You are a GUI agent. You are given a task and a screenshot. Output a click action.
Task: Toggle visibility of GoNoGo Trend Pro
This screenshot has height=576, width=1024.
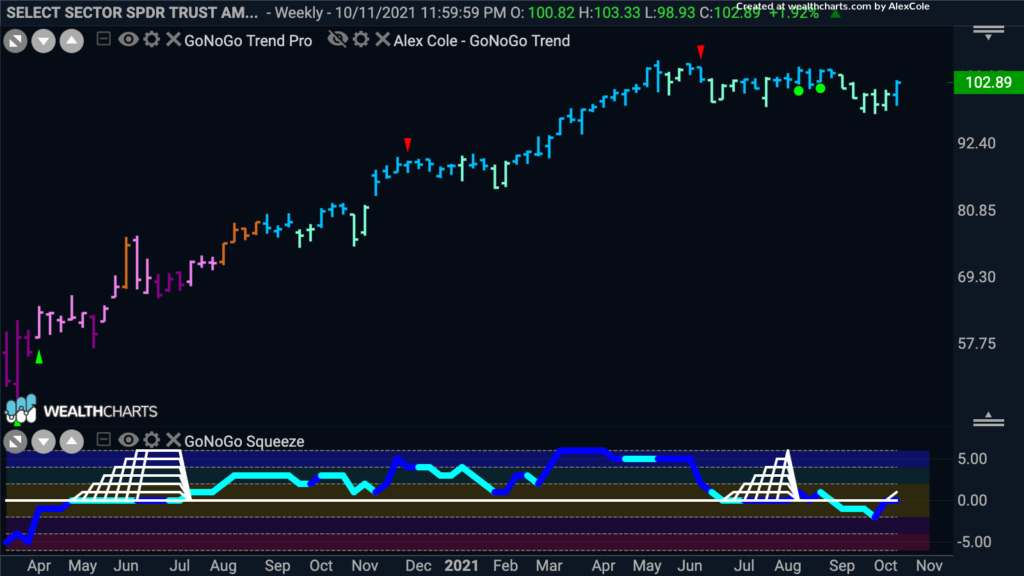[x=128, y=39]
